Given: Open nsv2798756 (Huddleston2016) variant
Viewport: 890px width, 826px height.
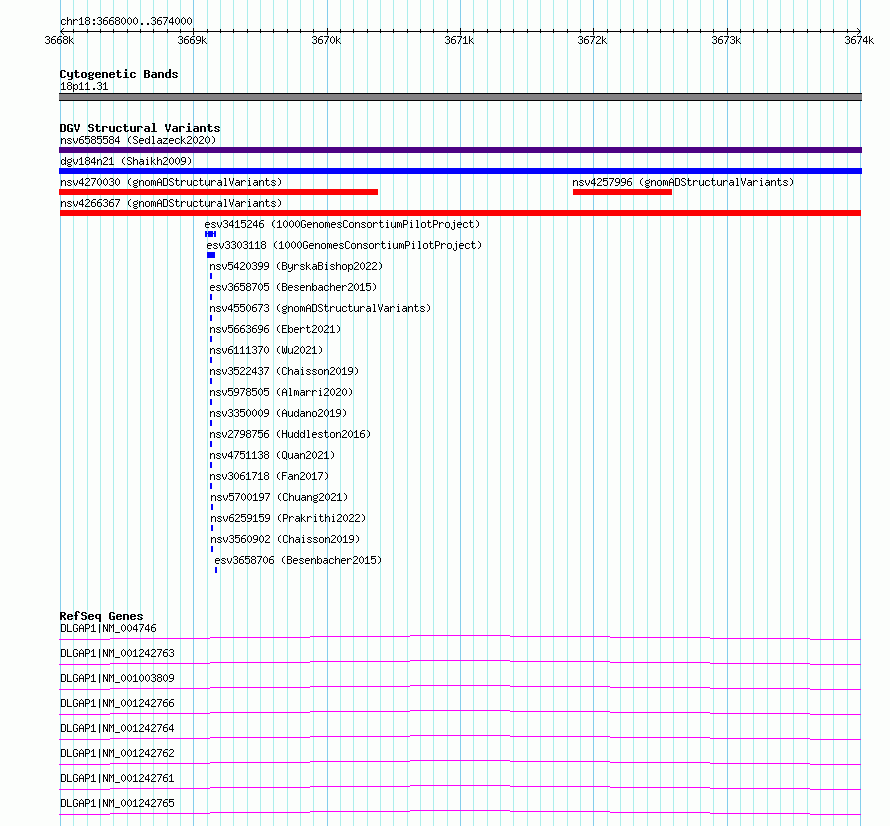Looking at the screenshot, I should (x=290, y=434).
